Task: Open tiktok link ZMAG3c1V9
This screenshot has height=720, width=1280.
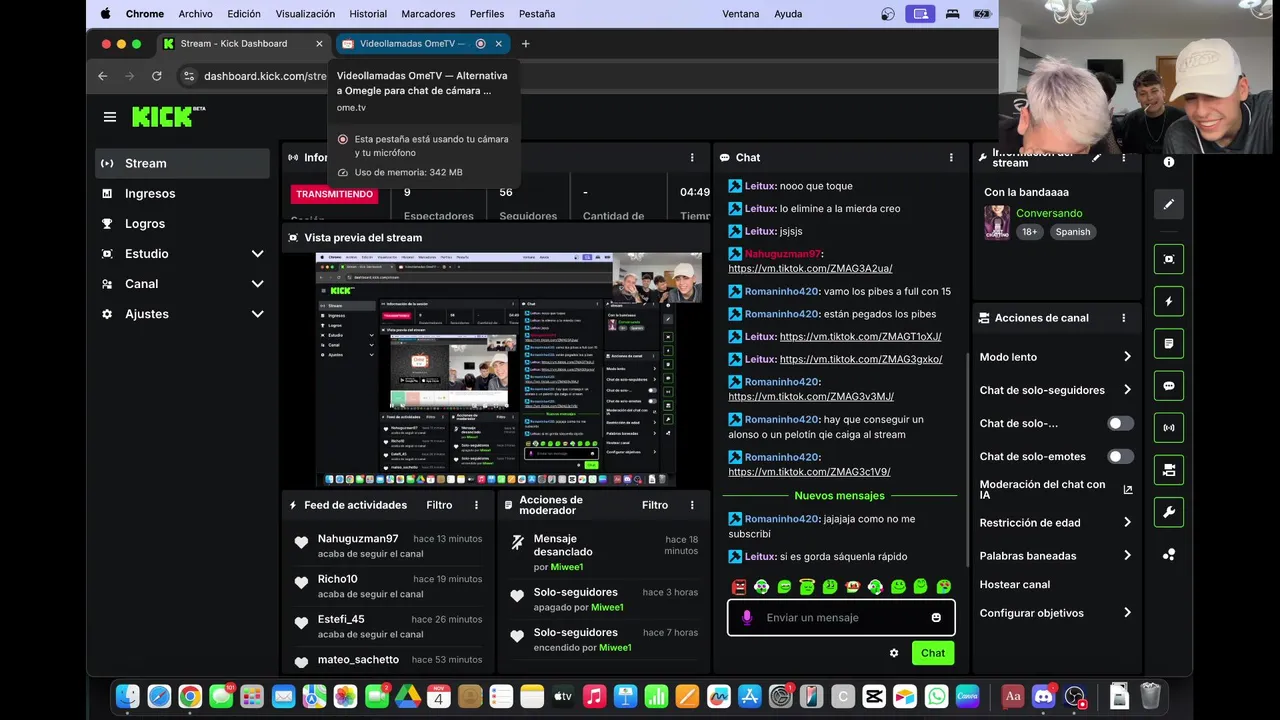Action: [809, 472]
